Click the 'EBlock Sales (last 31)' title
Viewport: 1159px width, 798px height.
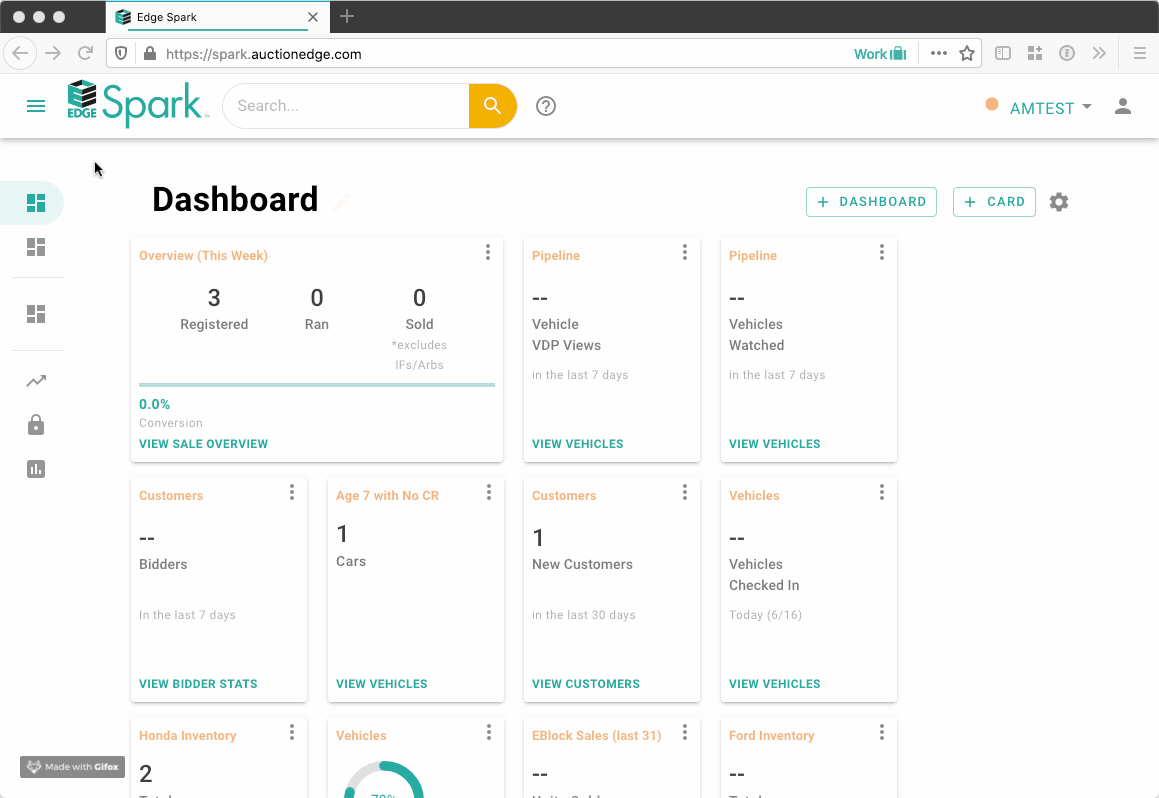tap(597, 736)
